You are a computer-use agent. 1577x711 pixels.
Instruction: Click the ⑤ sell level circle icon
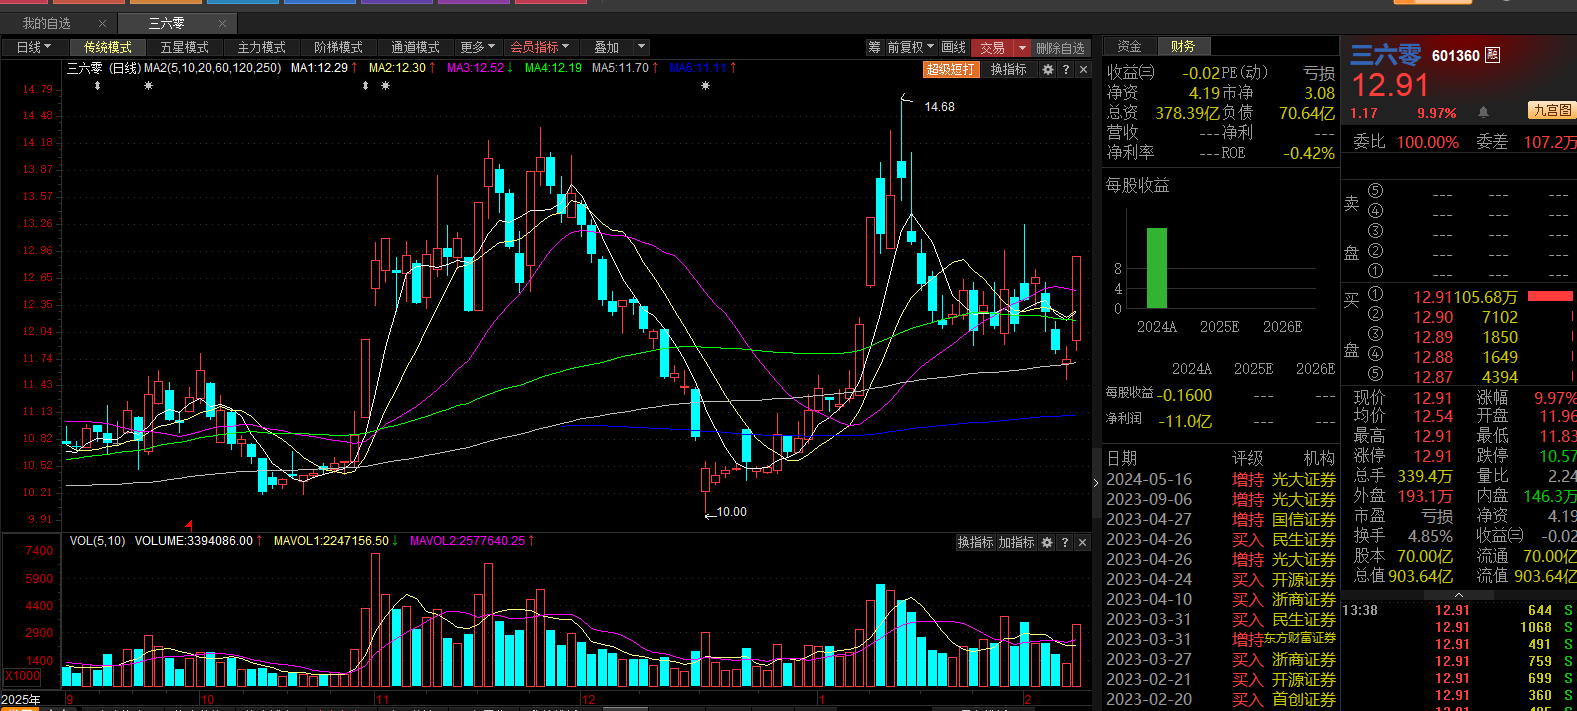click(x=1375, y=190)
